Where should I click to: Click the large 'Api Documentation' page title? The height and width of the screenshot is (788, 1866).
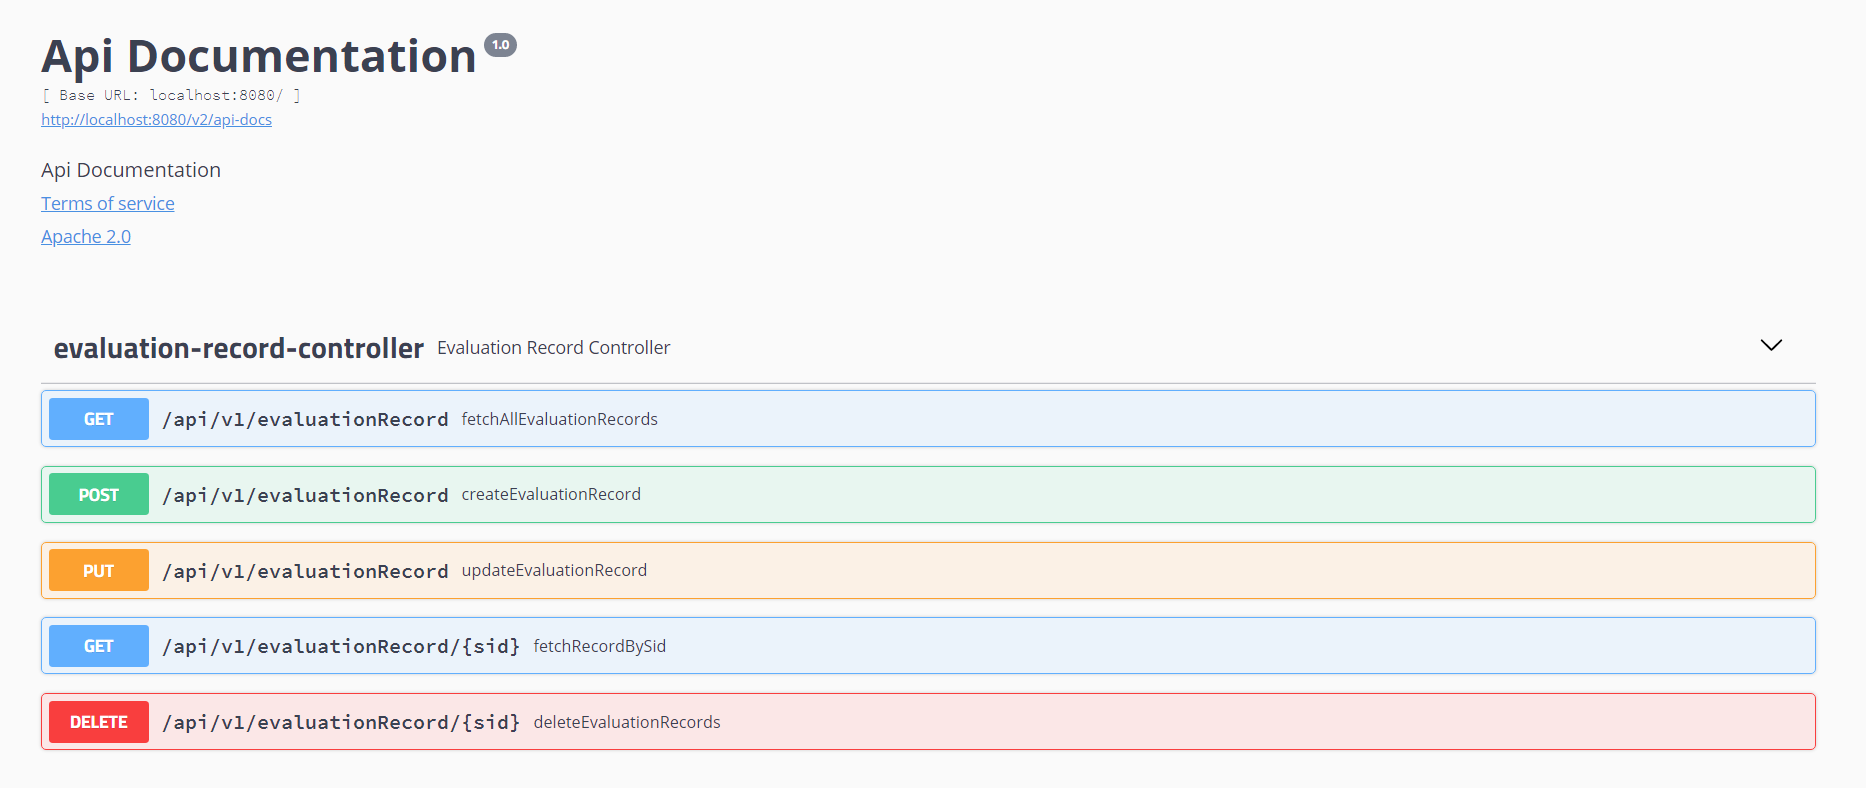pos(259,56)
